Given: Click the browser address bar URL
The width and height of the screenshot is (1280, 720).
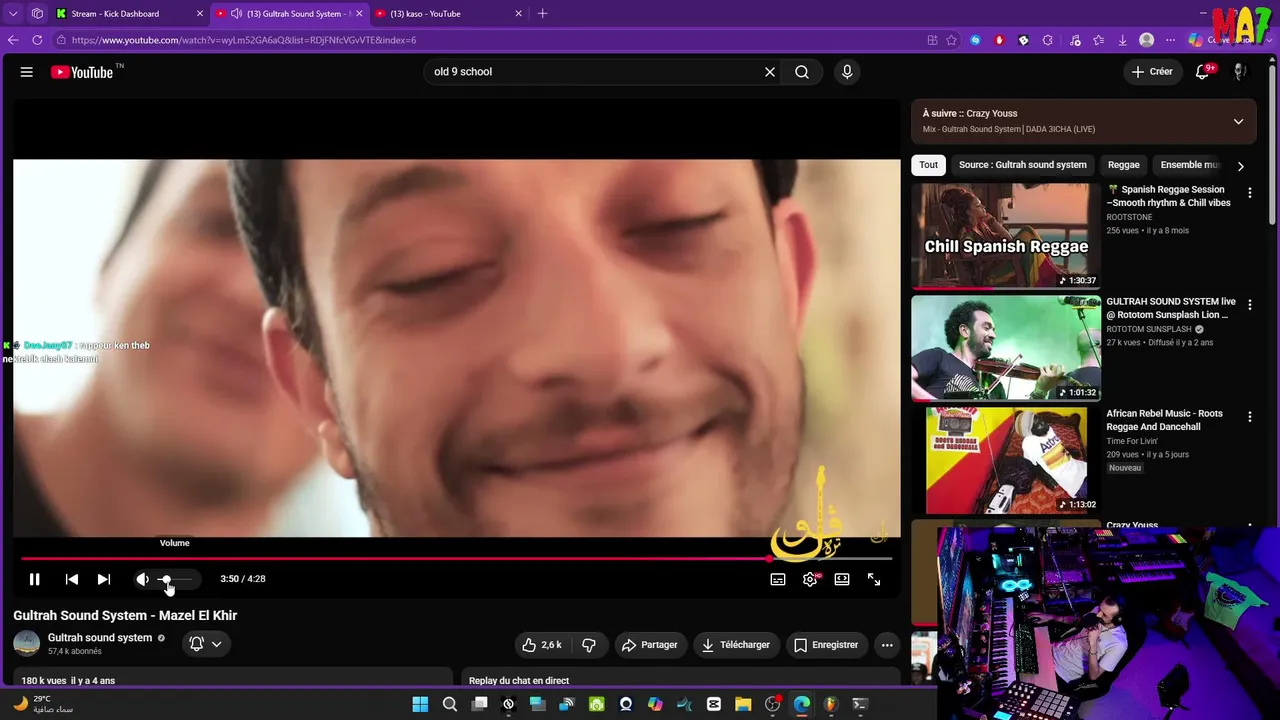Looking at the screenshot, I should click(244, 40).
